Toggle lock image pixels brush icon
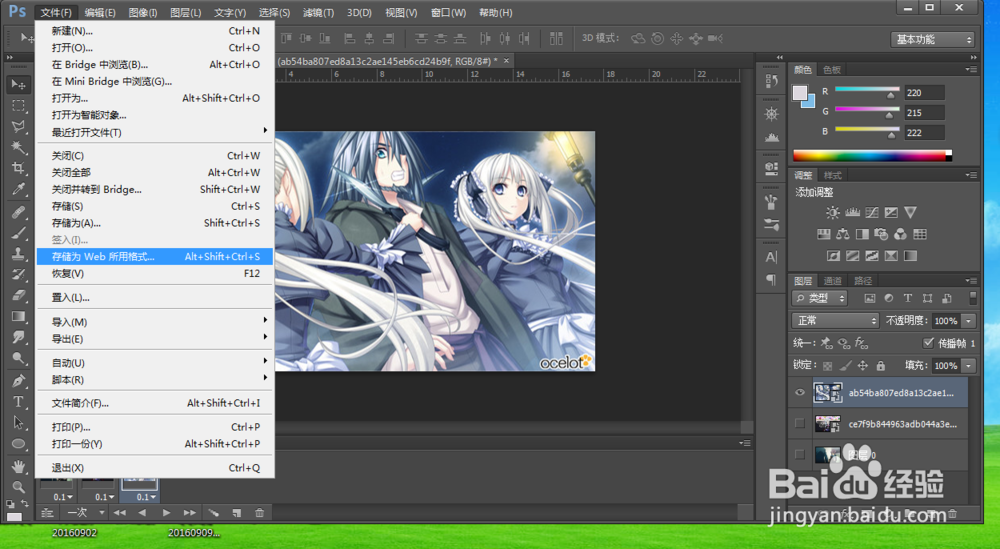 pos(845,365)
